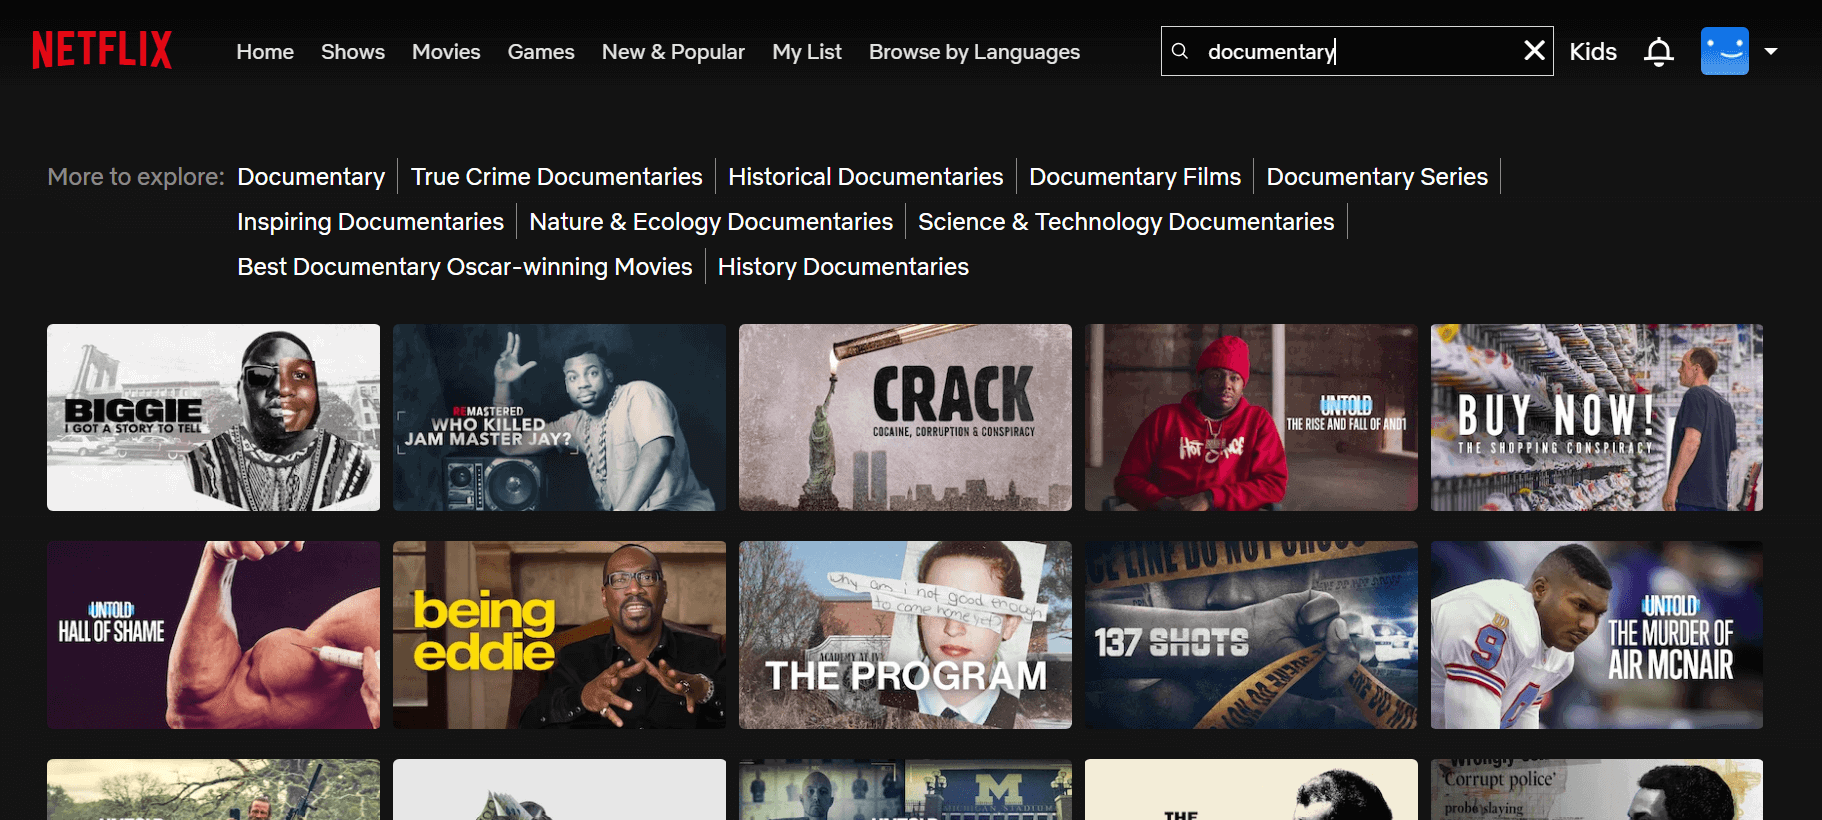The image size is (1822, 820).
Task: Expand the account dropdown arrow
Action: click(1771, 51)
